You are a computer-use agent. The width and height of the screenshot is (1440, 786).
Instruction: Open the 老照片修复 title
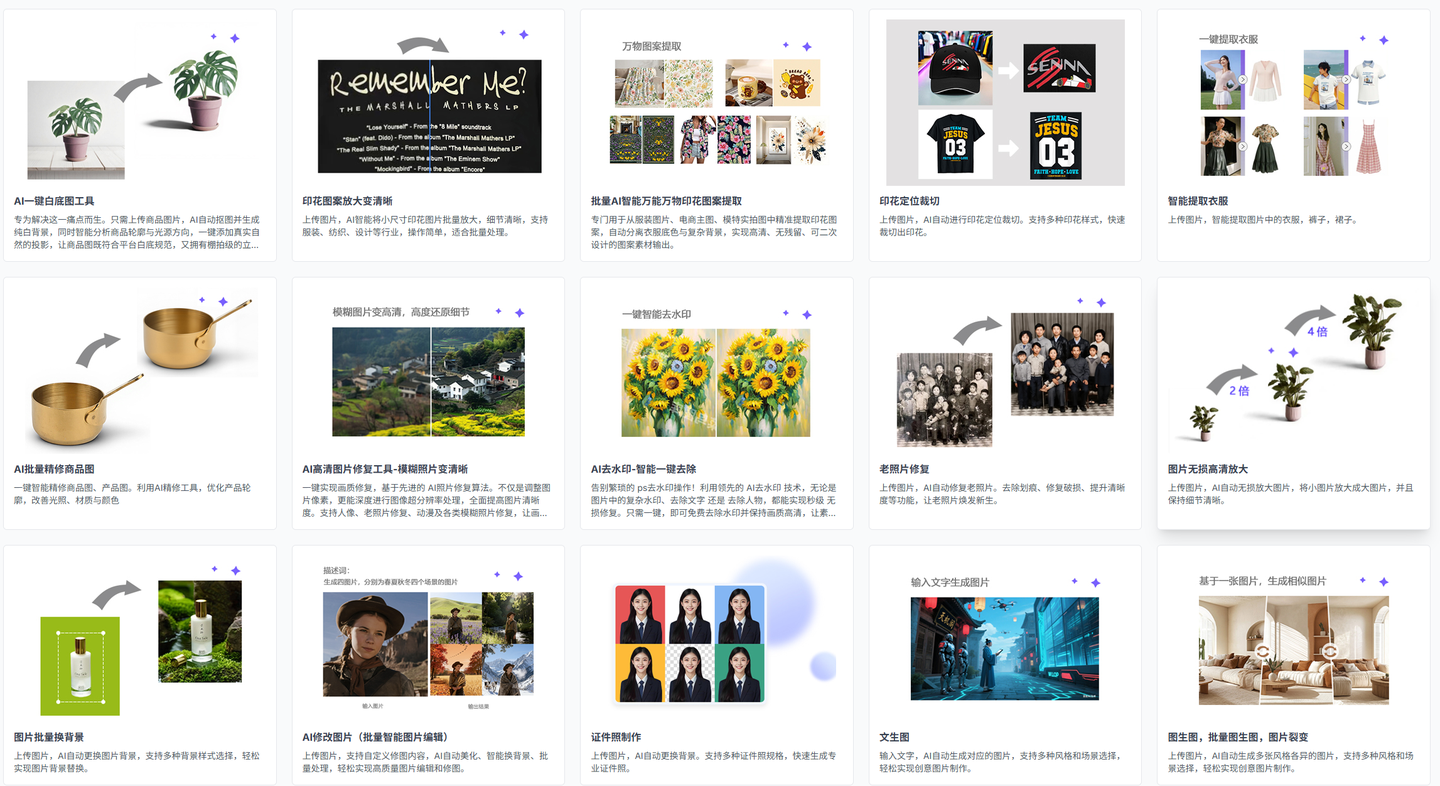(905, 469)
